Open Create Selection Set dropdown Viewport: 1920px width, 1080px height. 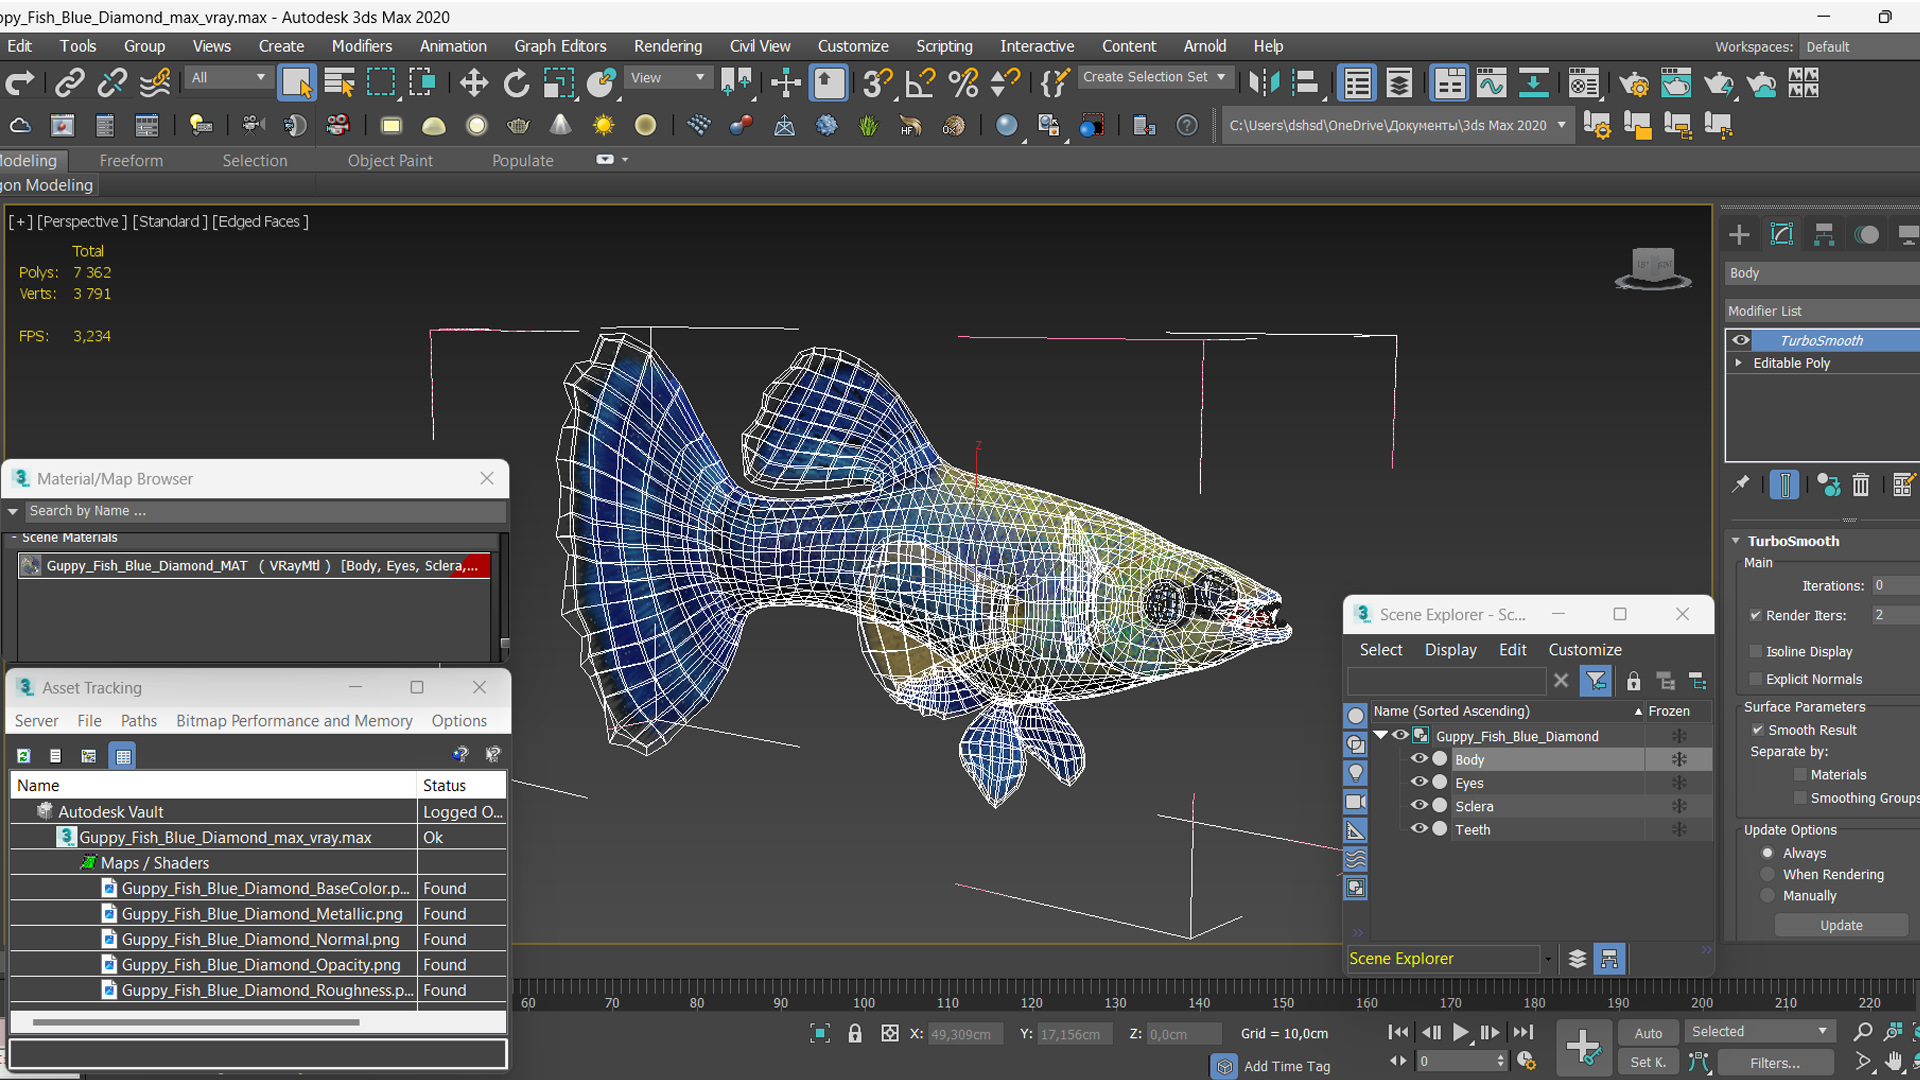coord(1155,77)
